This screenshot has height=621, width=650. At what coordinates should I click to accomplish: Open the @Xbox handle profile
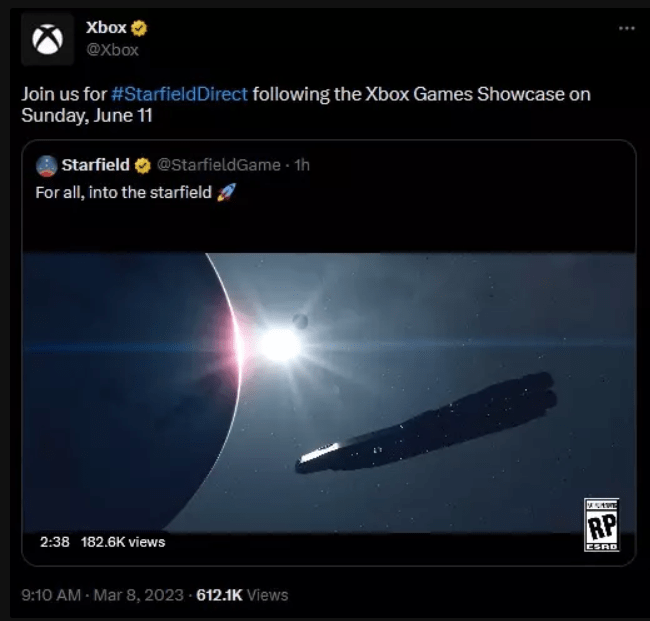point(112,50)
